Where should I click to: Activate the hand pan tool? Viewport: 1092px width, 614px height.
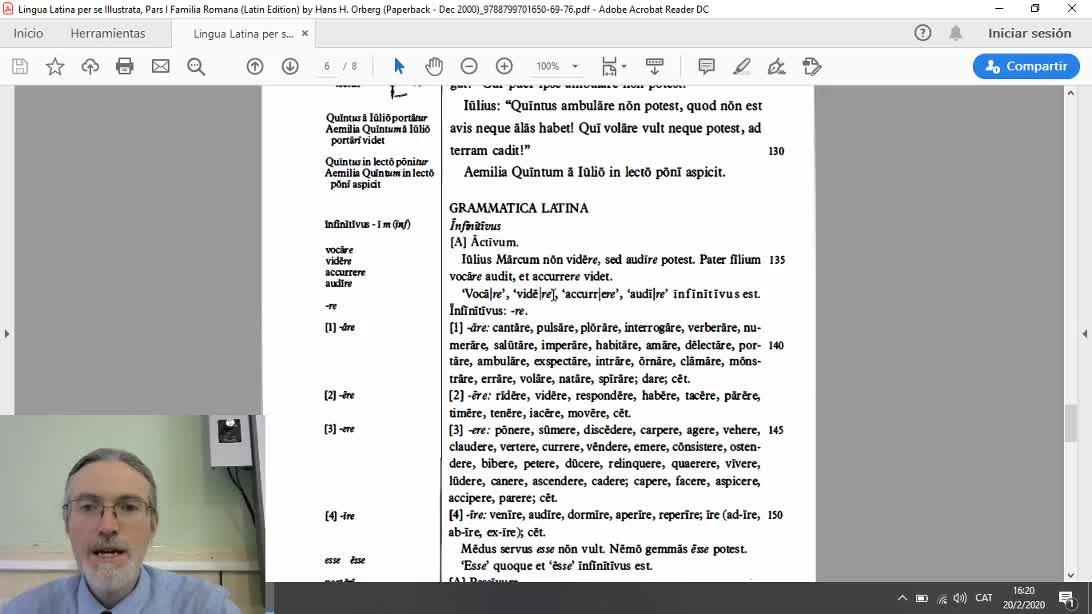pos(434,66)
